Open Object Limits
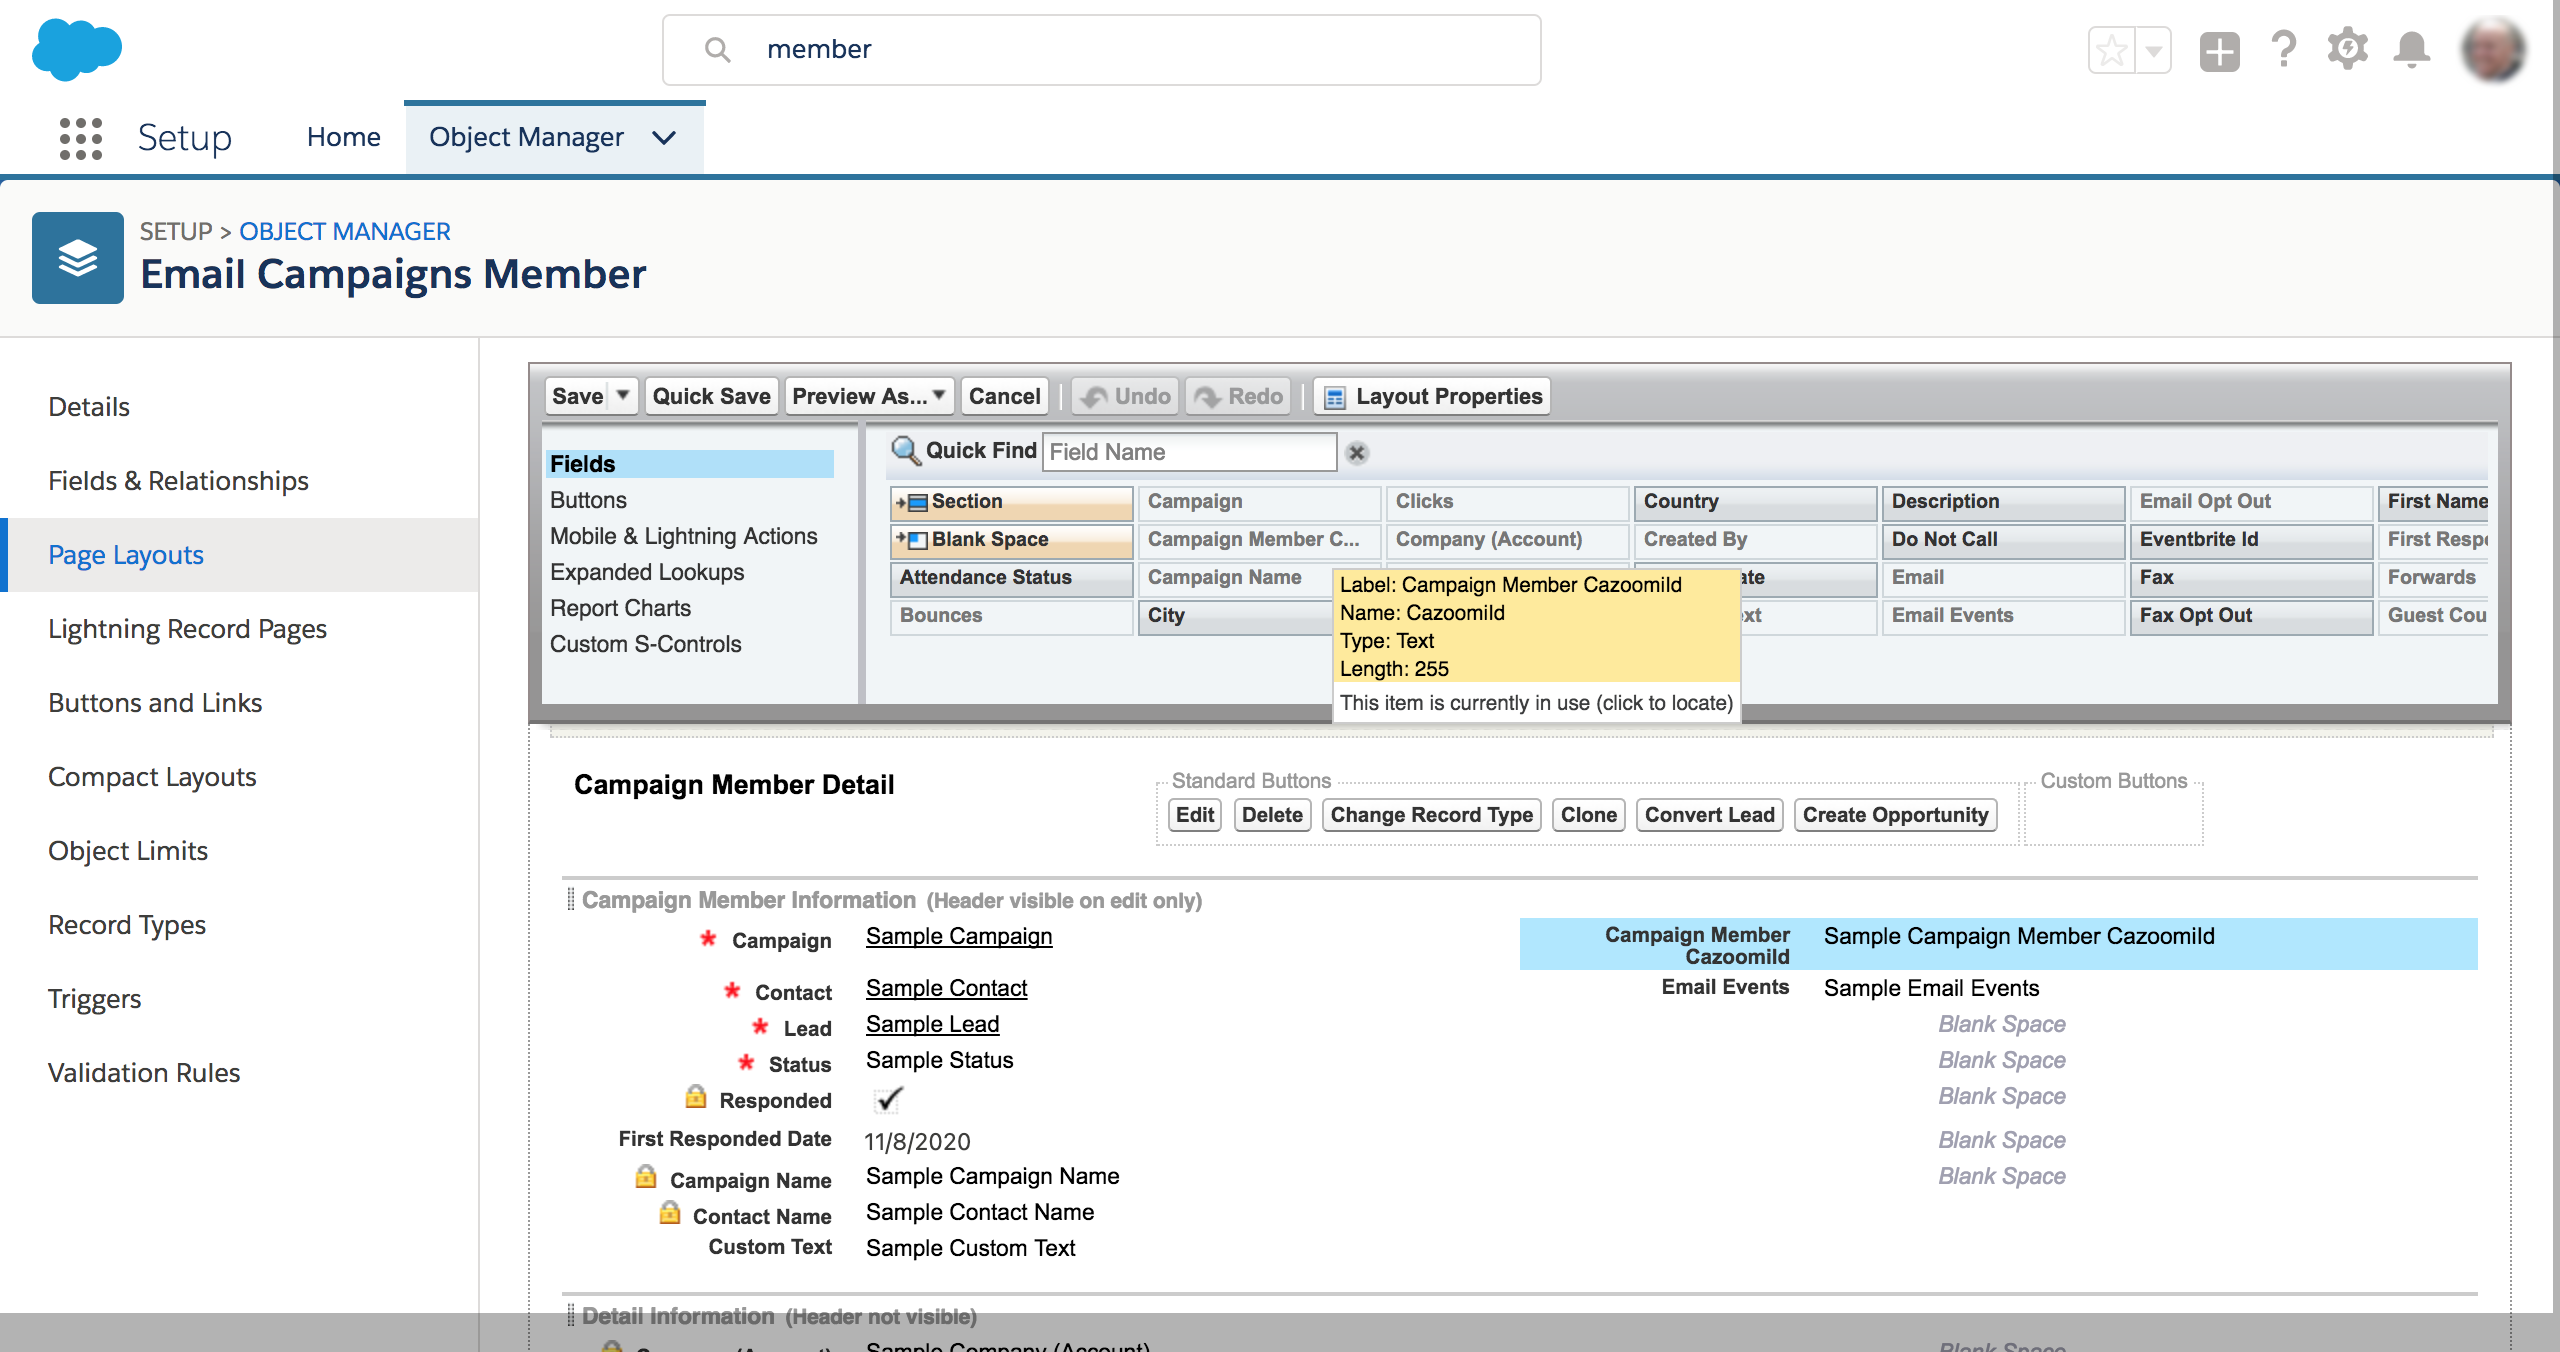The image size is (2560, 1352). pyautogui.click(x=128, y=851)
